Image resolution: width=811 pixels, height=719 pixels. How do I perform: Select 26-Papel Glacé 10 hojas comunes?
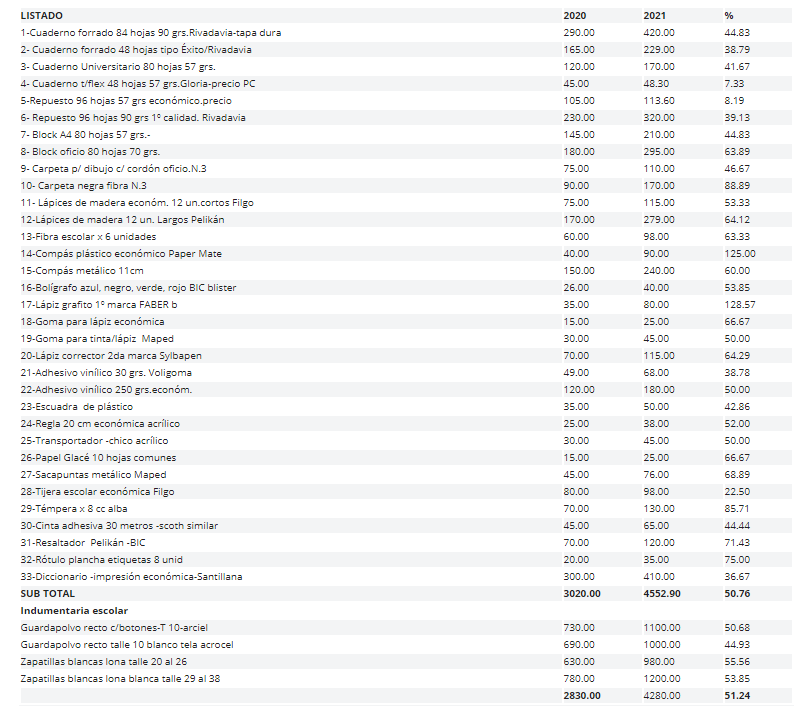pos(406,458)
